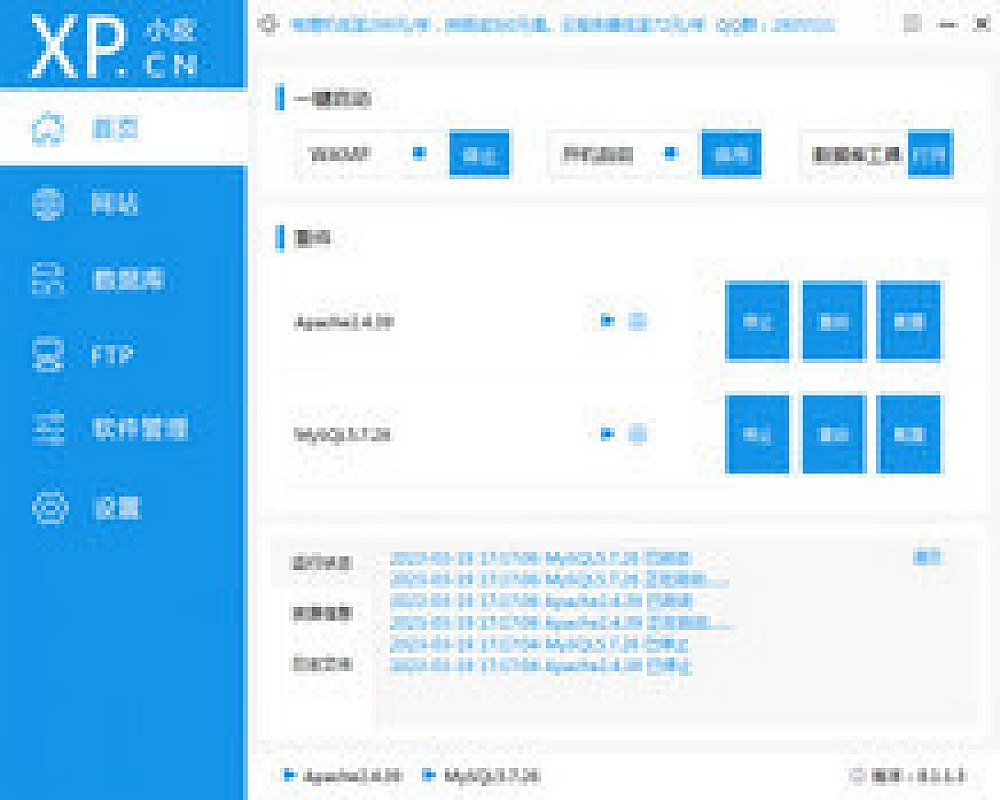Click the Apache2.4.39 running status indicator
This screenshot has width=1000, height=800.
pos(606,321)
